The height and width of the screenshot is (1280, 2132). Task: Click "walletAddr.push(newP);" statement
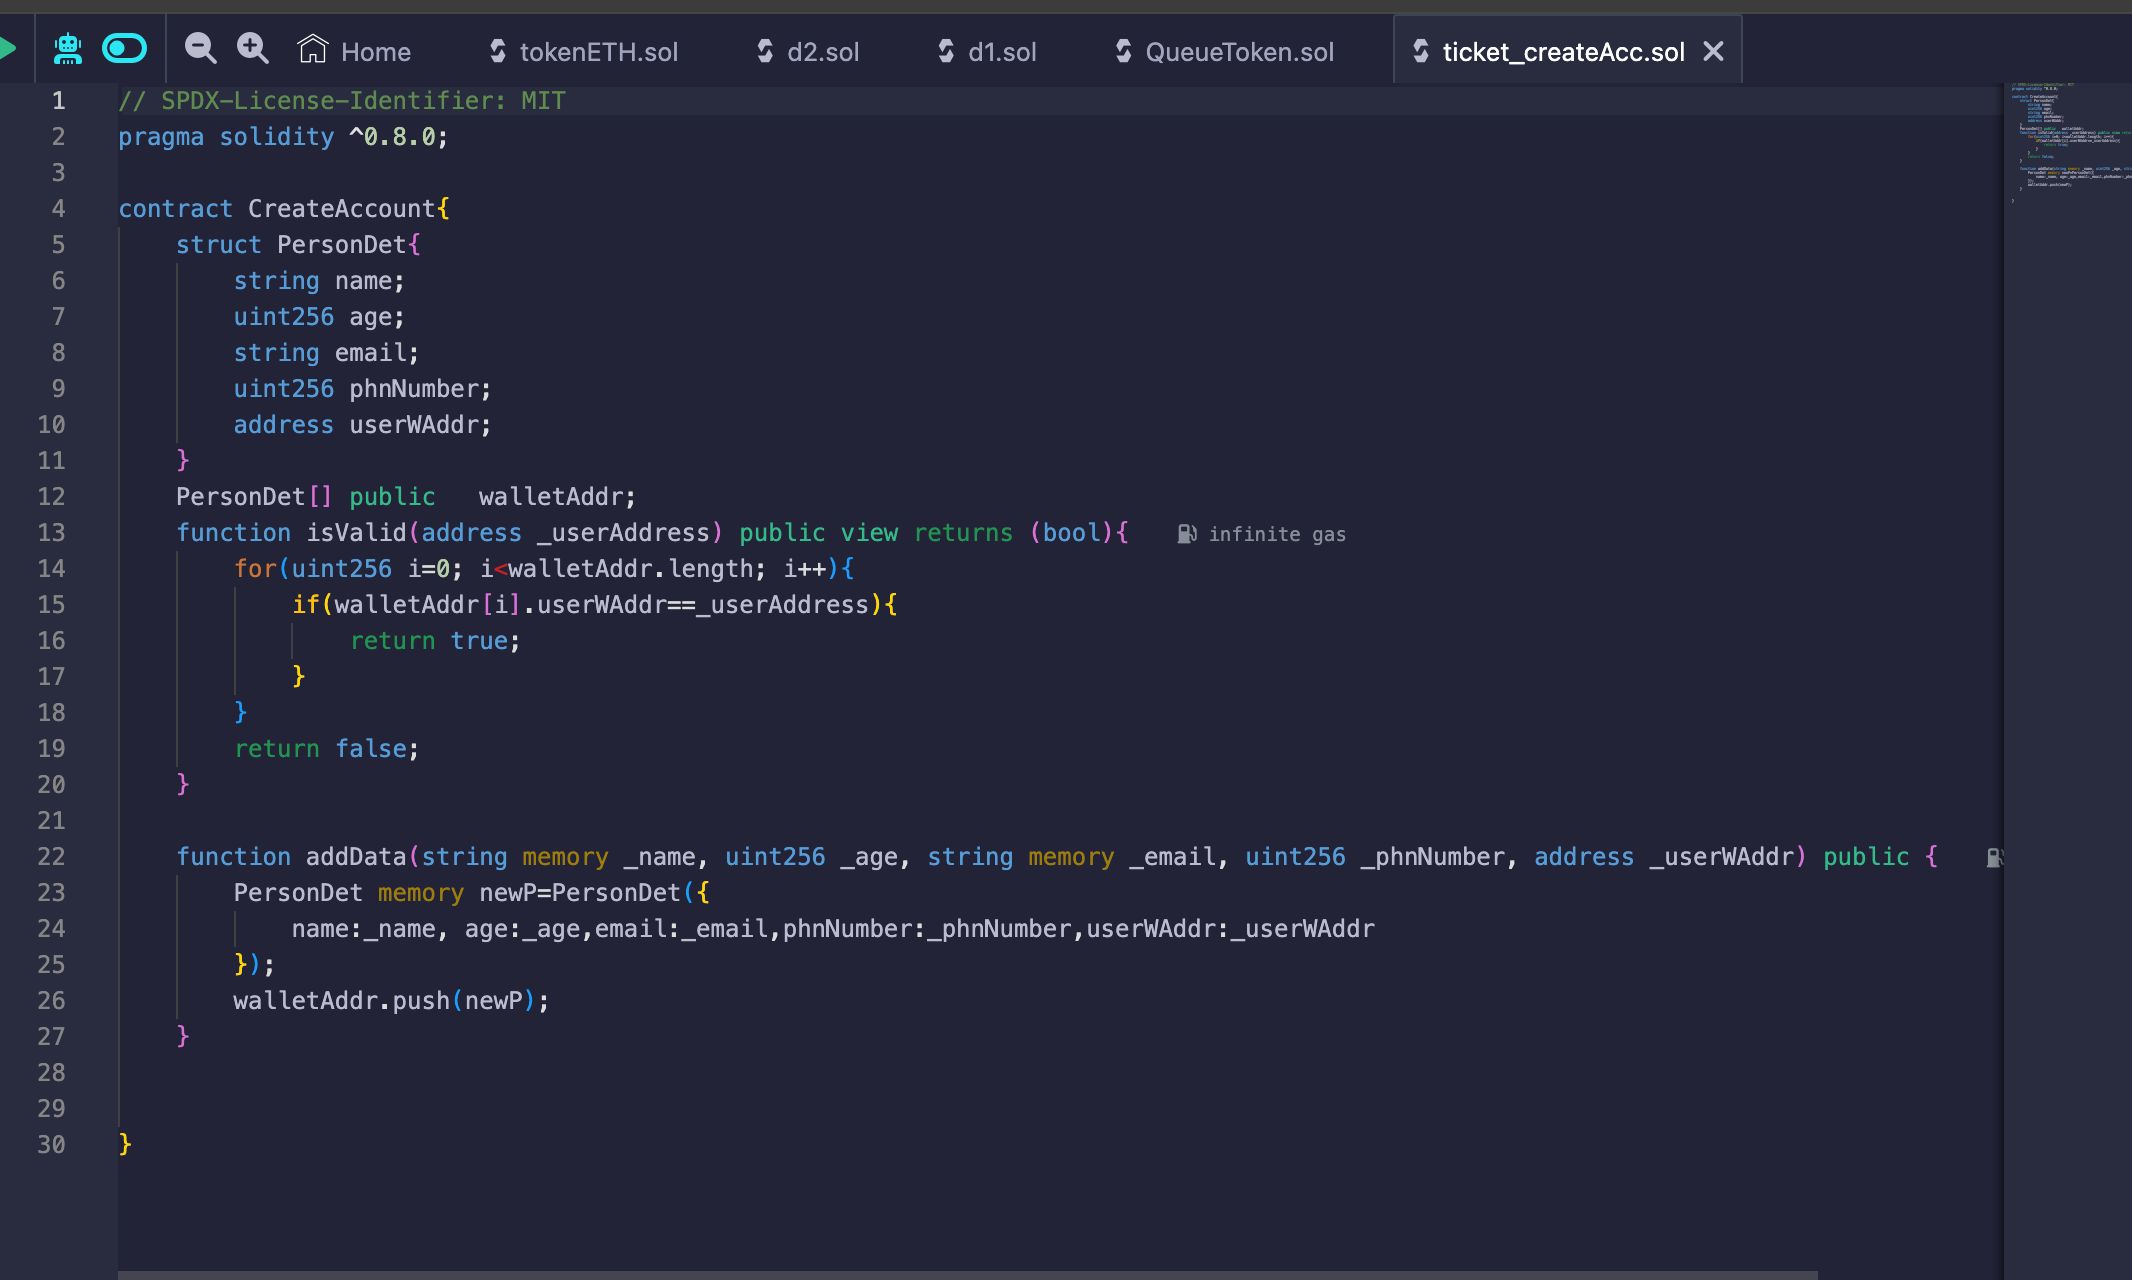point(391,1001)
